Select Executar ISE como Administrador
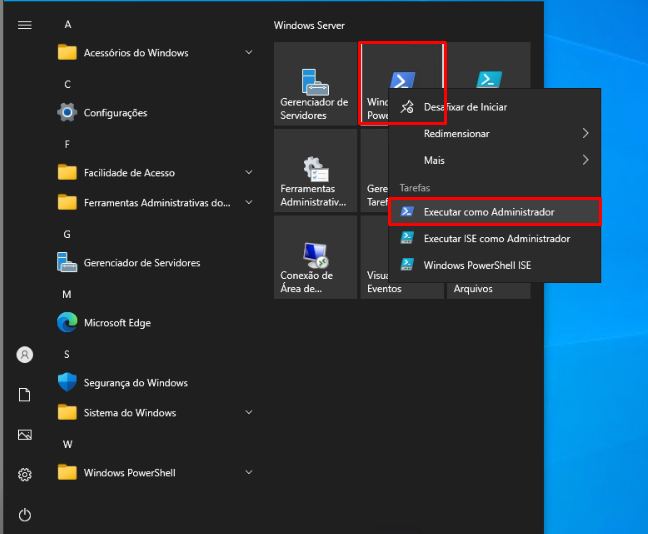 (x=496, y=239)
